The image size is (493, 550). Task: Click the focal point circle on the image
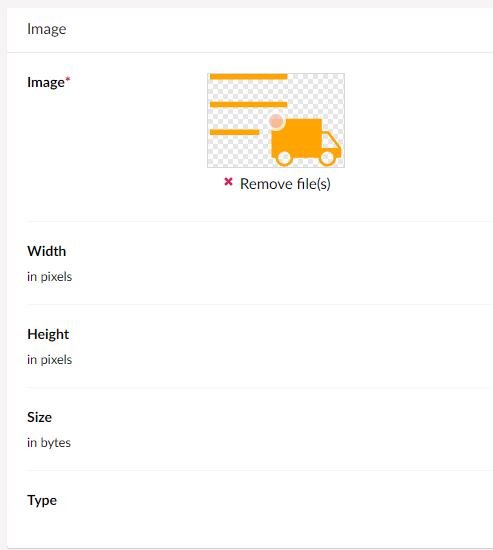276,121
